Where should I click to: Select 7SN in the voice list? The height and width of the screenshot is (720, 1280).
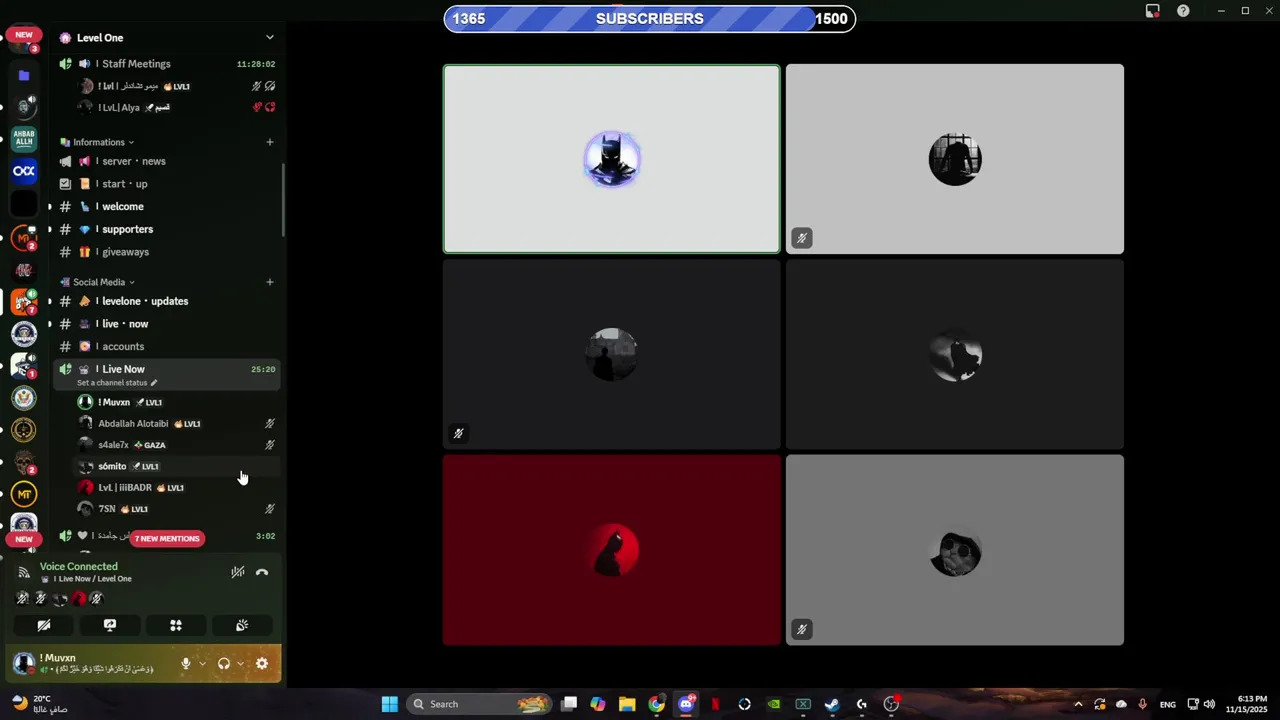[x=176, y=509]
